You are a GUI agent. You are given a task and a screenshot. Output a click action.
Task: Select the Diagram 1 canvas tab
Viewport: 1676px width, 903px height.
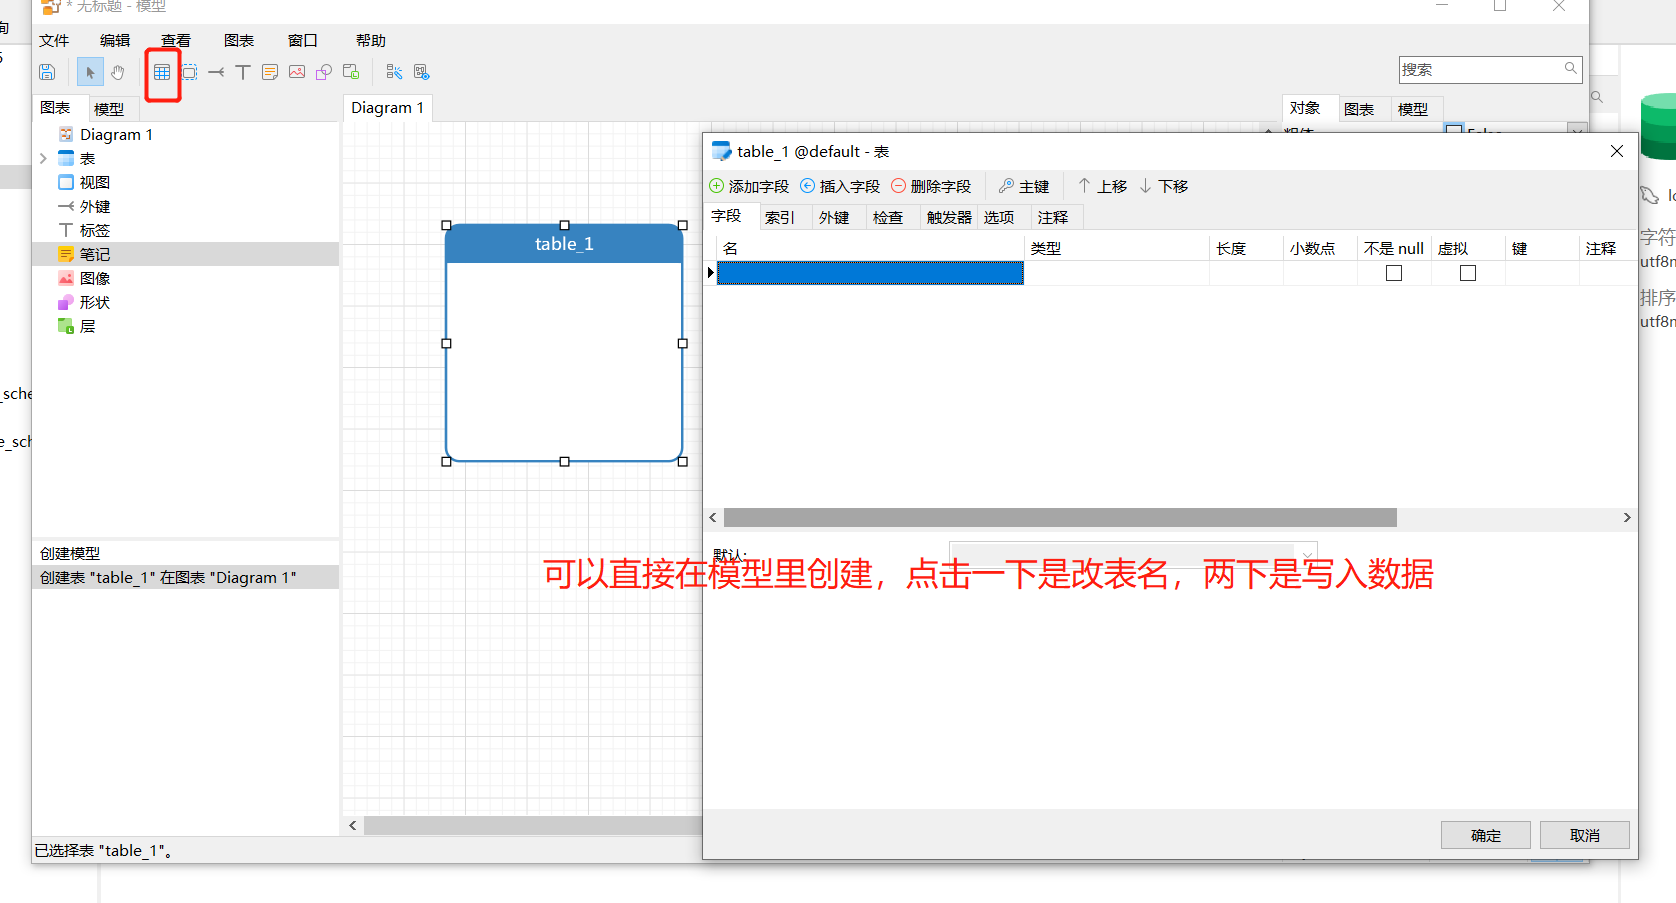coord(388,108)
